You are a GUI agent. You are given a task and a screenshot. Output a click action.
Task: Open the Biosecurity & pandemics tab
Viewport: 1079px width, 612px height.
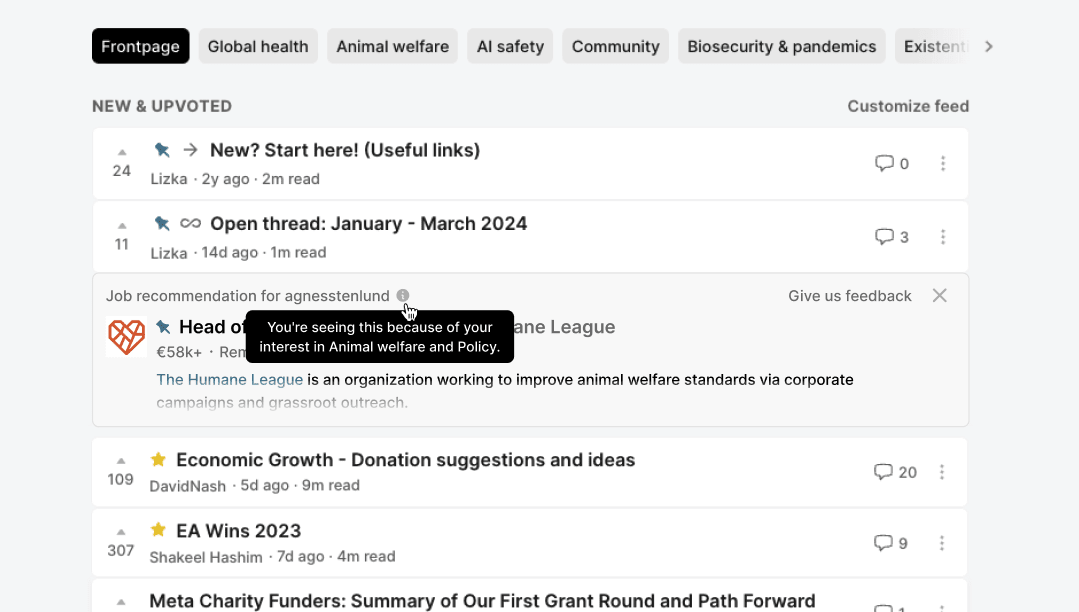point(781,46)
